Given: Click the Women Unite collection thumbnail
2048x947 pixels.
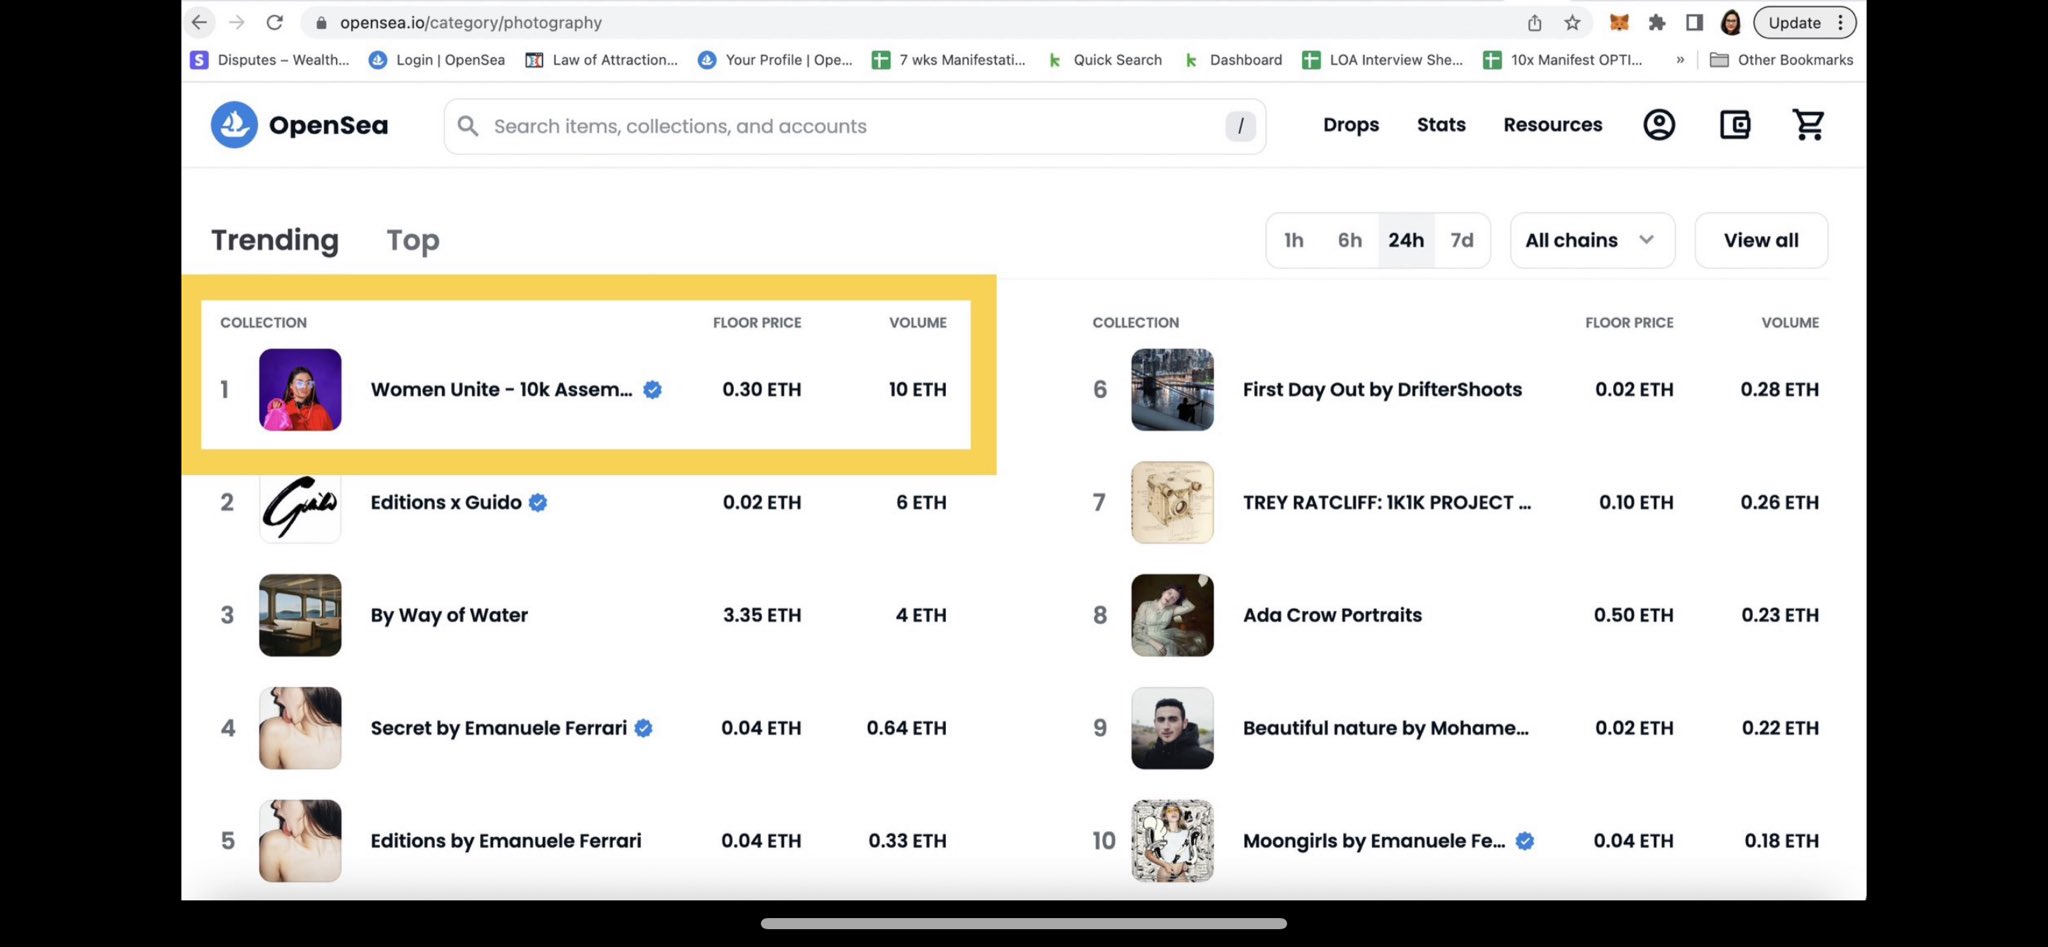Looking at the screenshot, I should click(x=300, y=390).
